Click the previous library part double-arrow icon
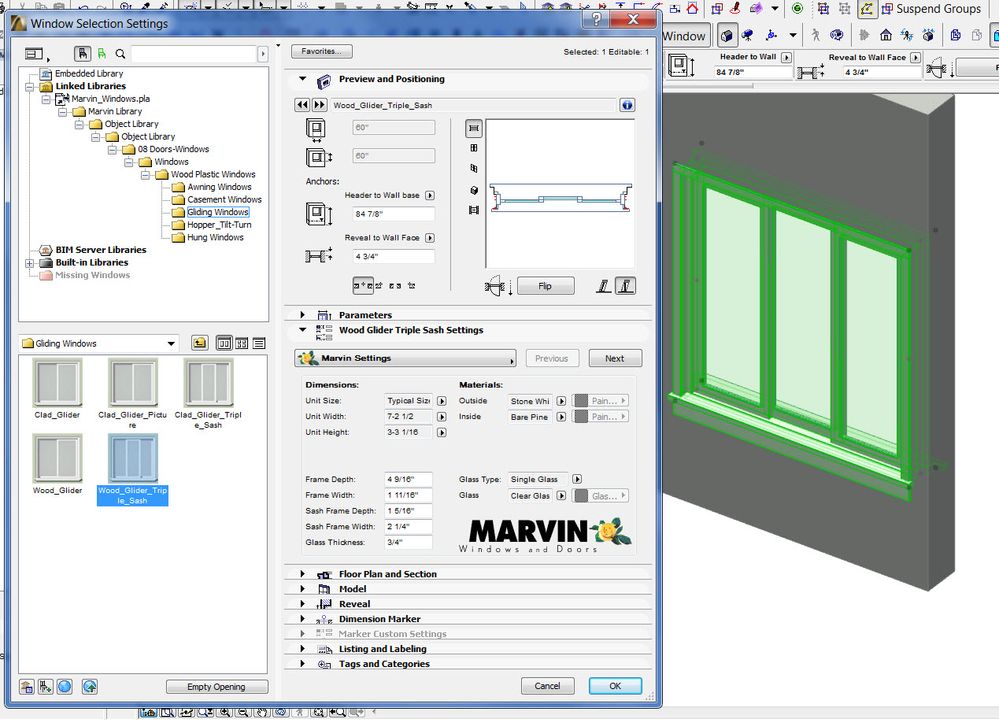 click(x=301, y=105)
